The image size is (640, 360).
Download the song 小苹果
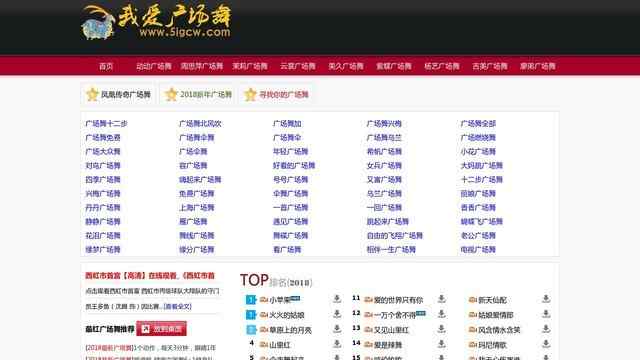[337, 299]
